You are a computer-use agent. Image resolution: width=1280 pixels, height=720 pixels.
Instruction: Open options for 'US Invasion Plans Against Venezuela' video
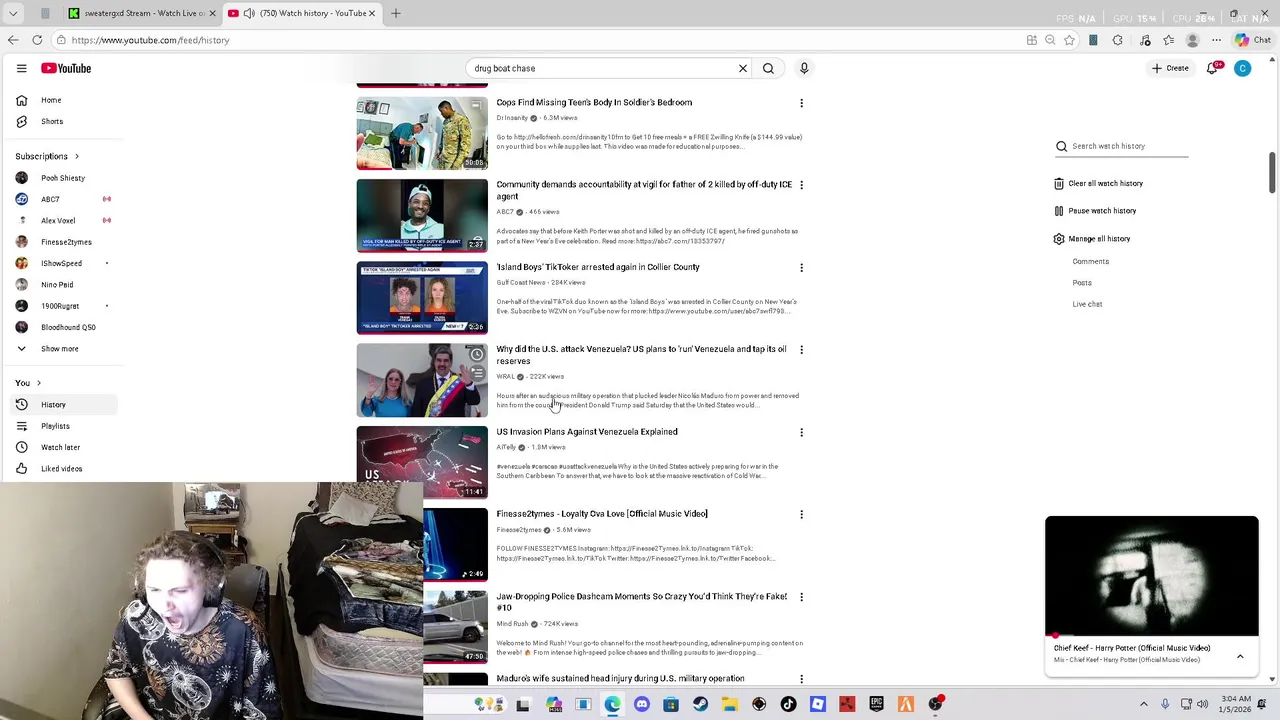pos(801,432)
